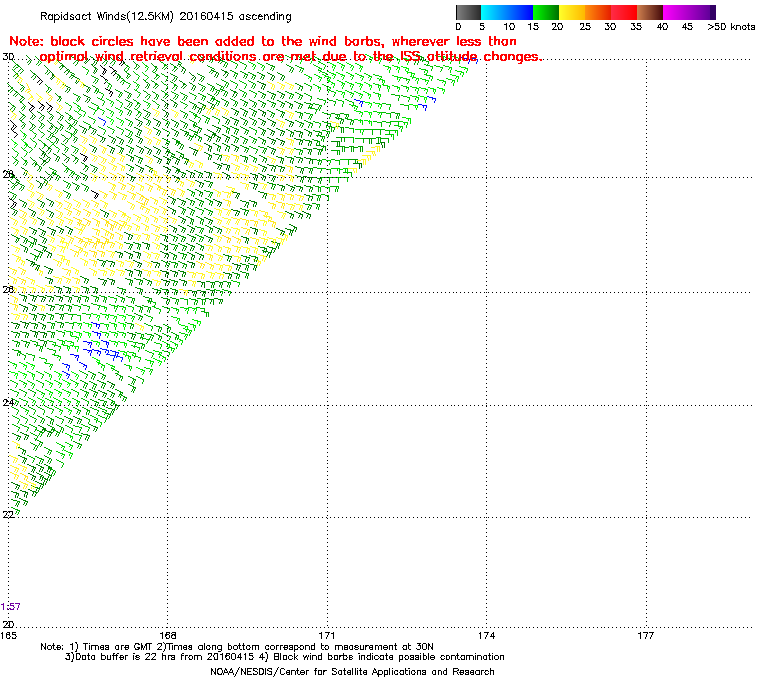
Task: Click the longitude label '171'
Action: [x=327, y=636]
